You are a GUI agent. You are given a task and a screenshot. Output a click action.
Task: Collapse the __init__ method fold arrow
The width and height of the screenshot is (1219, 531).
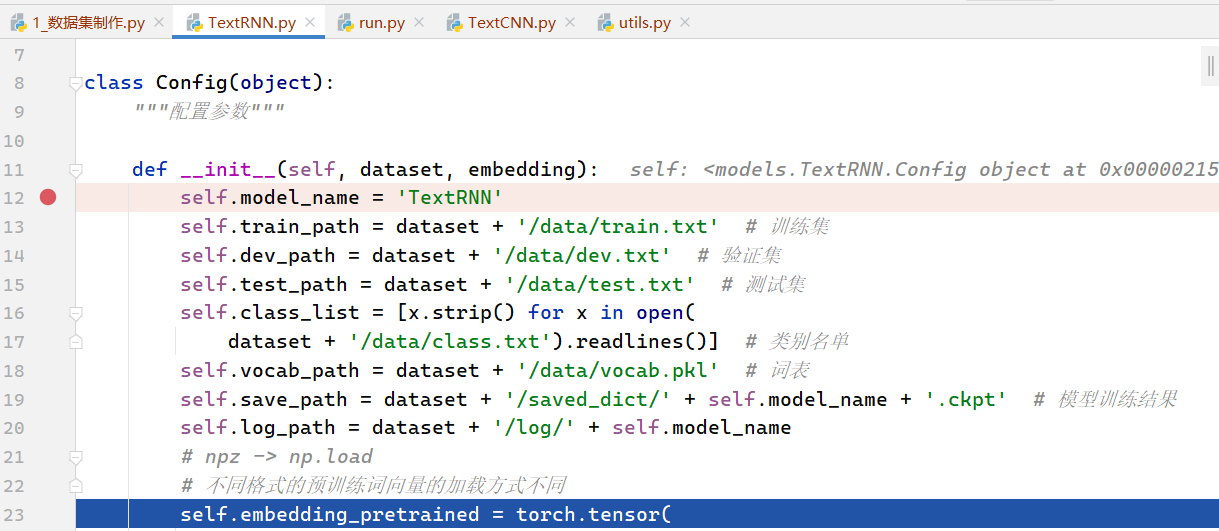pos(75,170)
